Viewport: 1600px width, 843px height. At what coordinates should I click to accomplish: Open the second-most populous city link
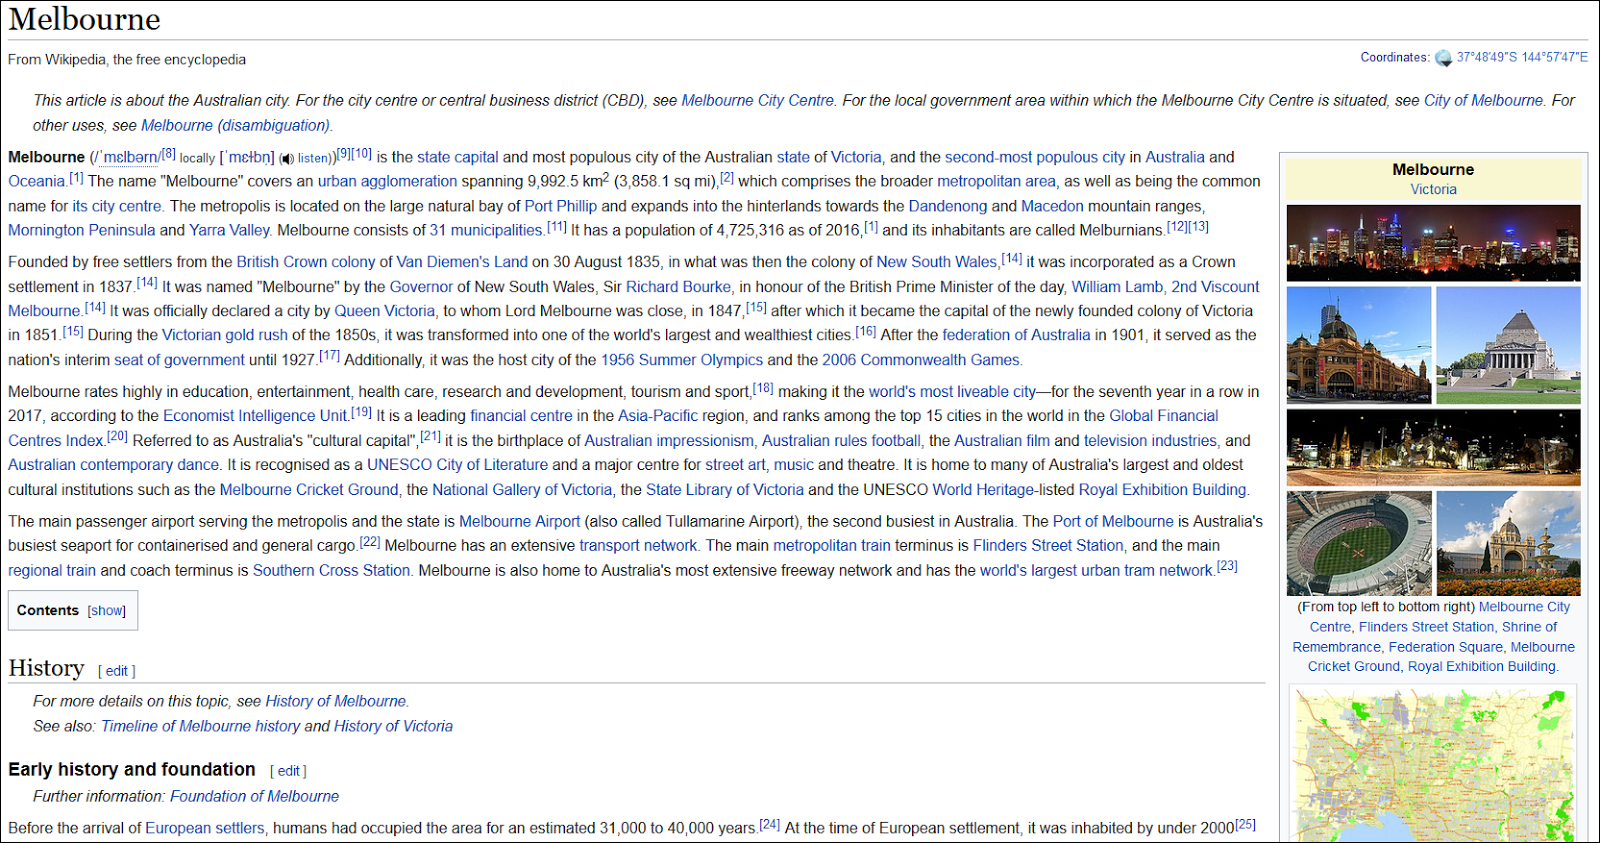tap(1035, 157)
